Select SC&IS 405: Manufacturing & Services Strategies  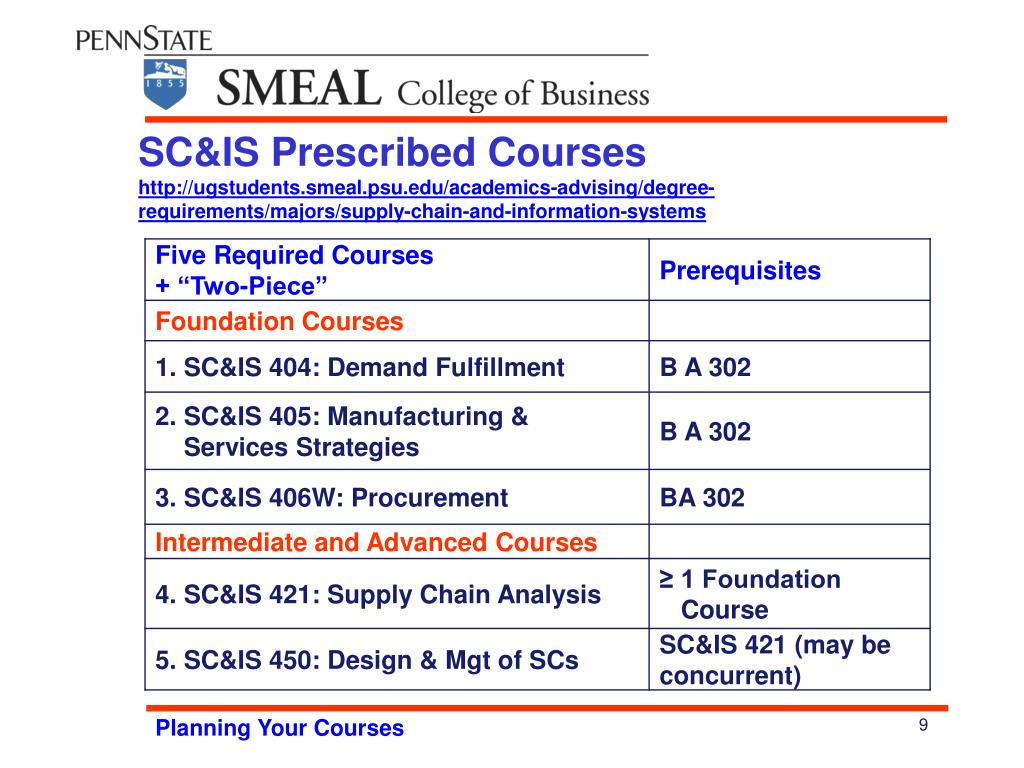pos(341,431)
